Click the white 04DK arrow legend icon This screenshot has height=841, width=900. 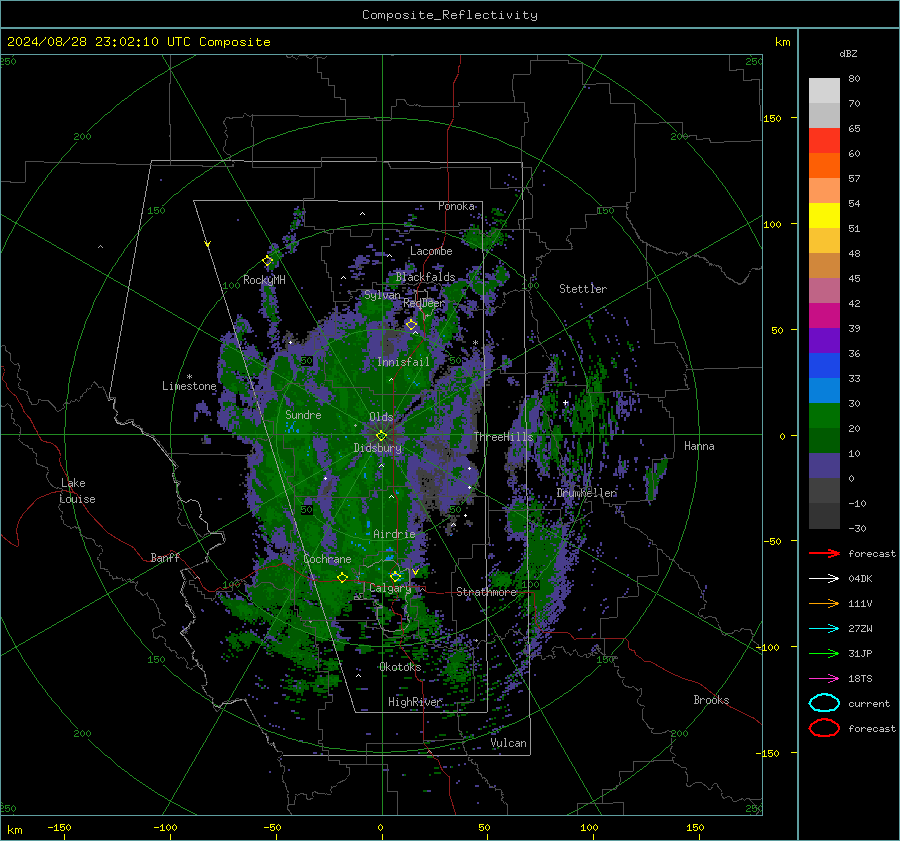[x=824, y=578]
